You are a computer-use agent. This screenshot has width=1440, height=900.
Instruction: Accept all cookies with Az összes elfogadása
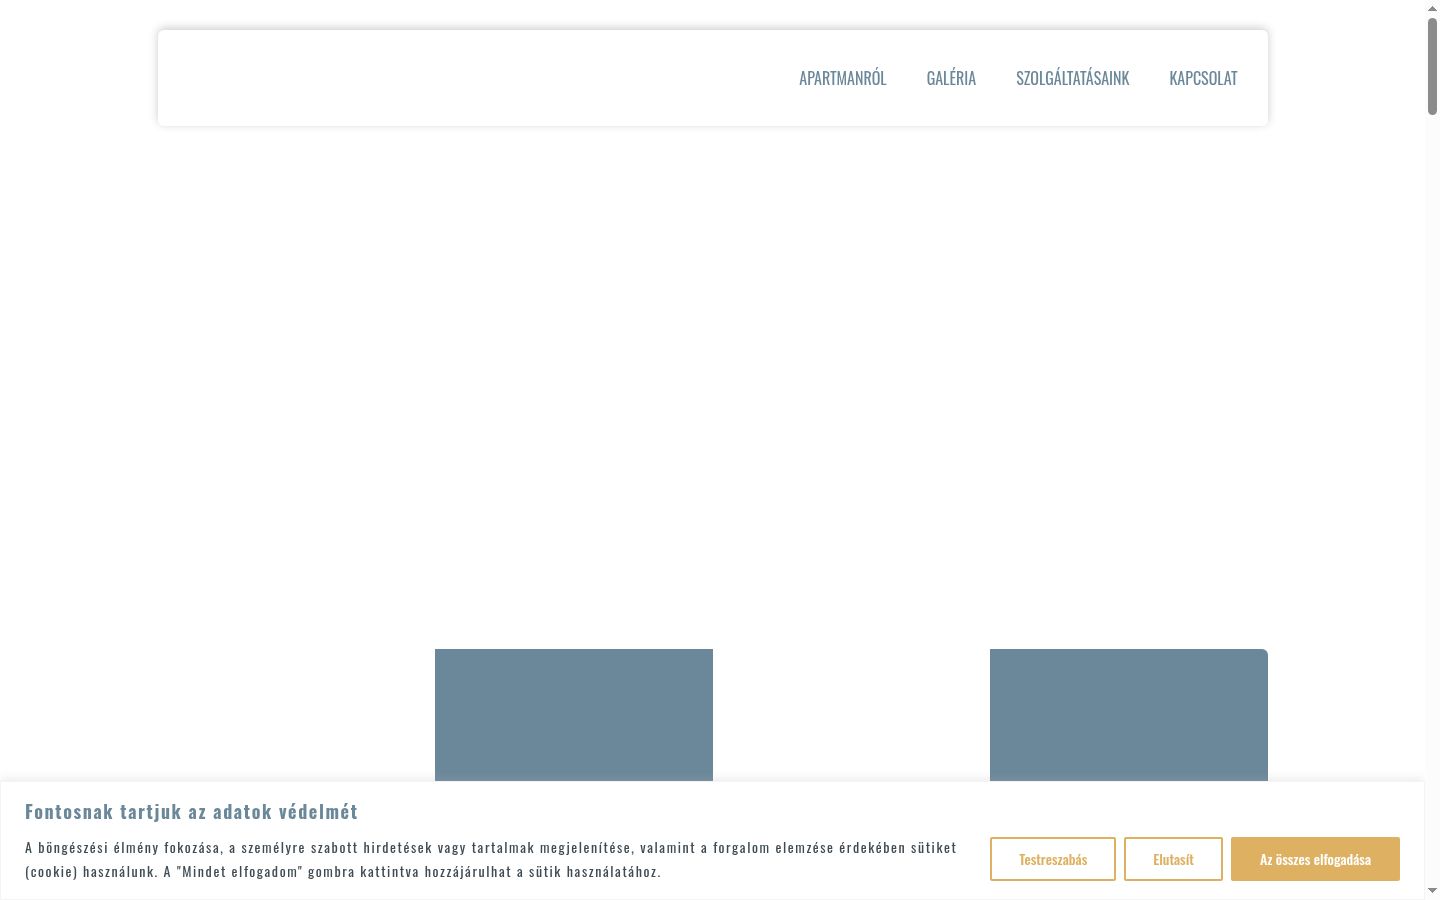[x=1315, y=859]
